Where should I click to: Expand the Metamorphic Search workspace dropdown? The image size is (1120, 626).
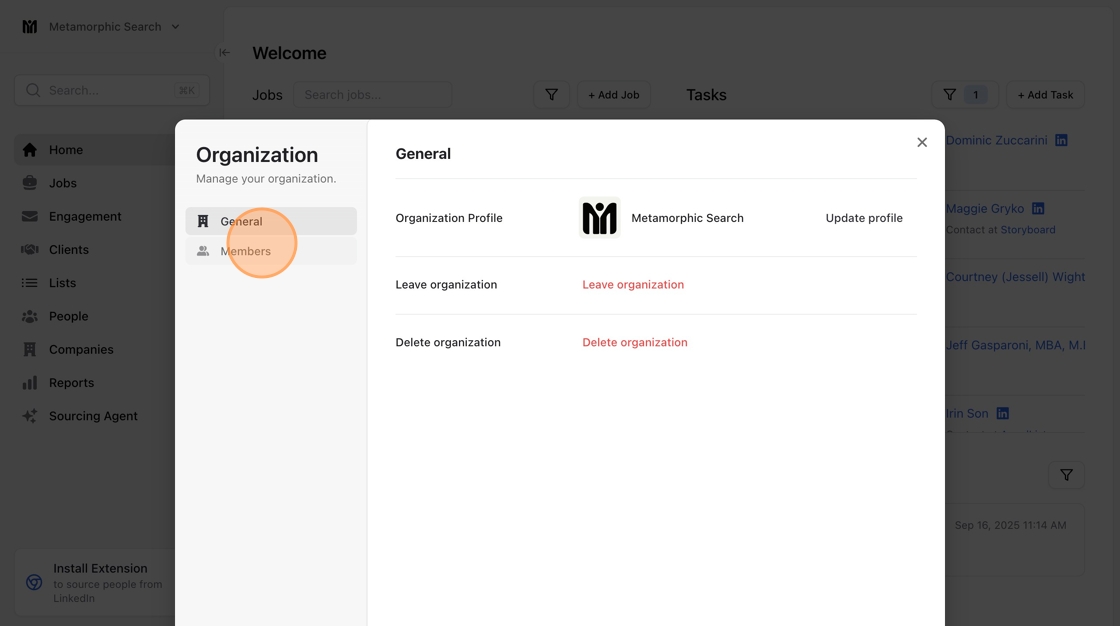(175, 27)
